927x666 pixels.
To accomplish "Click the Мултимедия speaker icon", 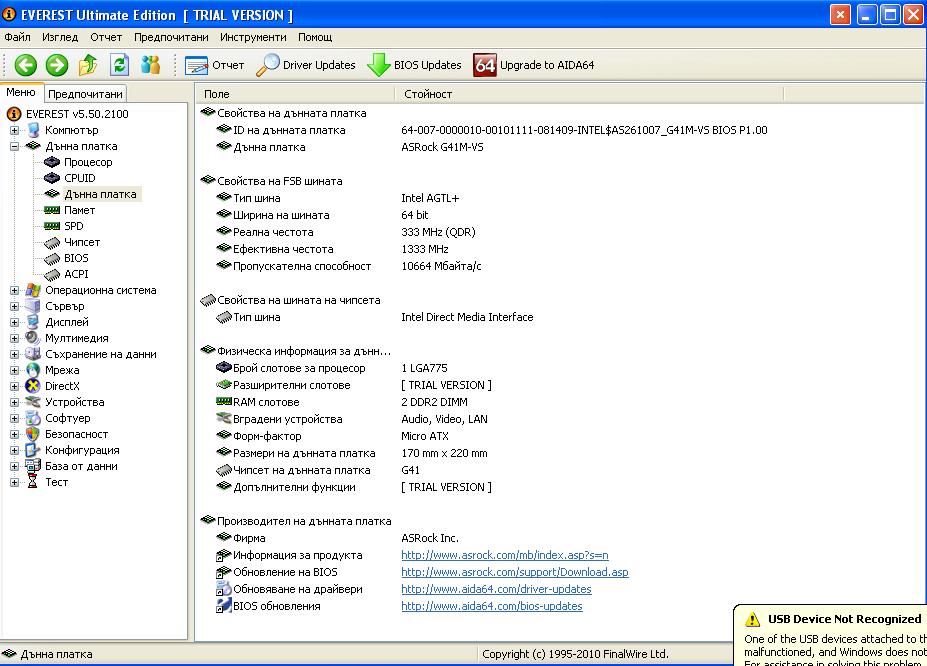I will pyautogui.click(x=33, y=338).
